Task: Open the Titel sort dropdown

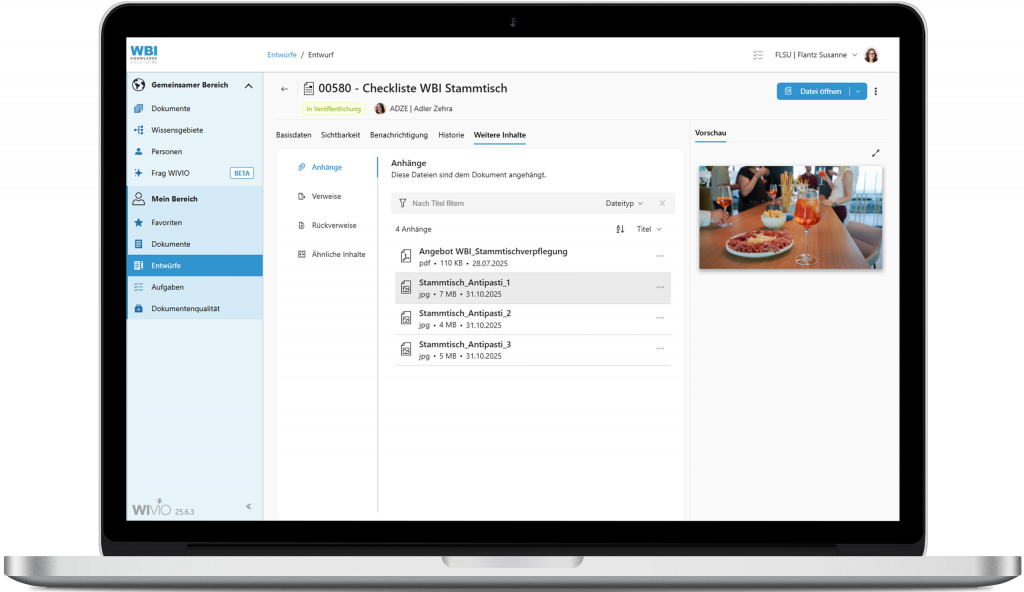Action: click(649, 229)
